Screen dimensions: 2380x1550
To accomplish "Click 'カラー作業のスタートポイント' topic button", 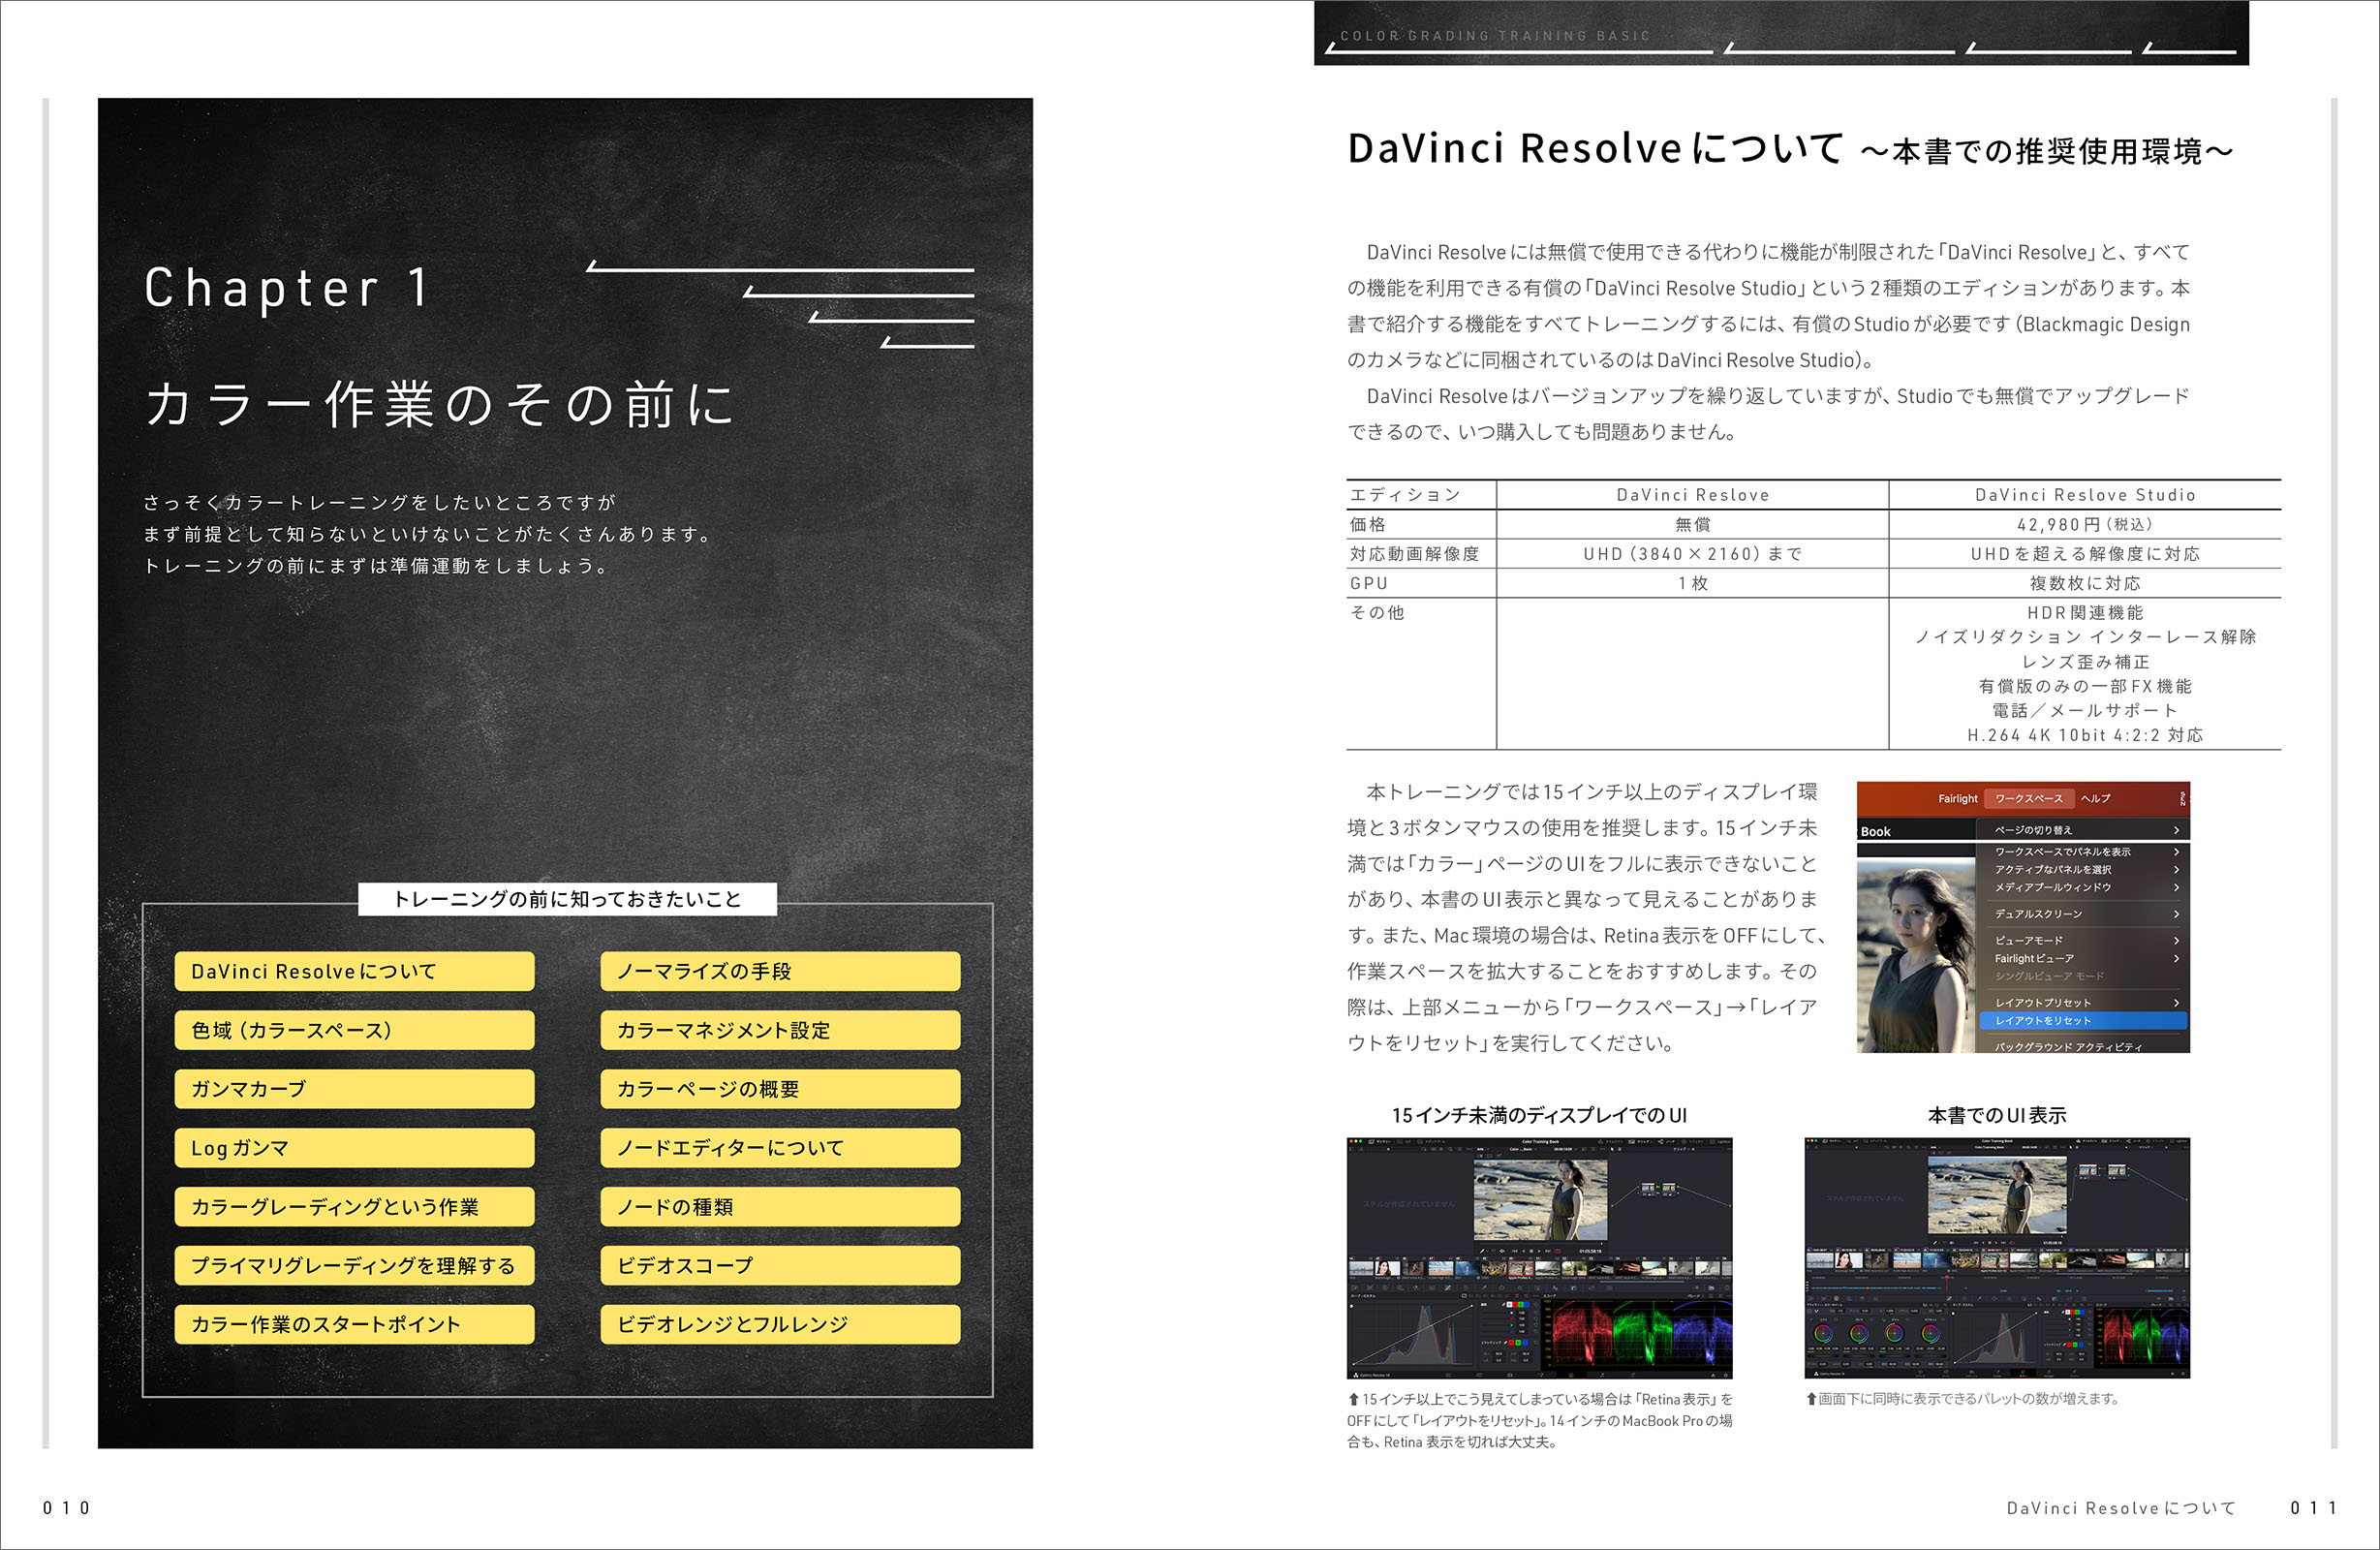I will [354, 1324].
